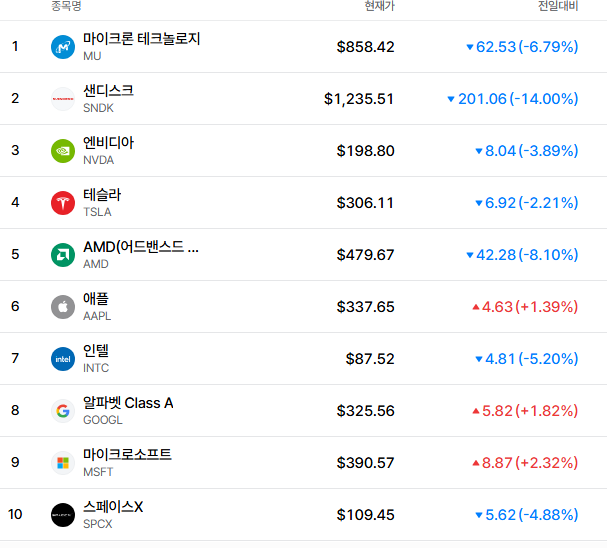Click Apple's change value +1.39%
607x548 pixels.
pyautogui.click(x=547, y=307)
